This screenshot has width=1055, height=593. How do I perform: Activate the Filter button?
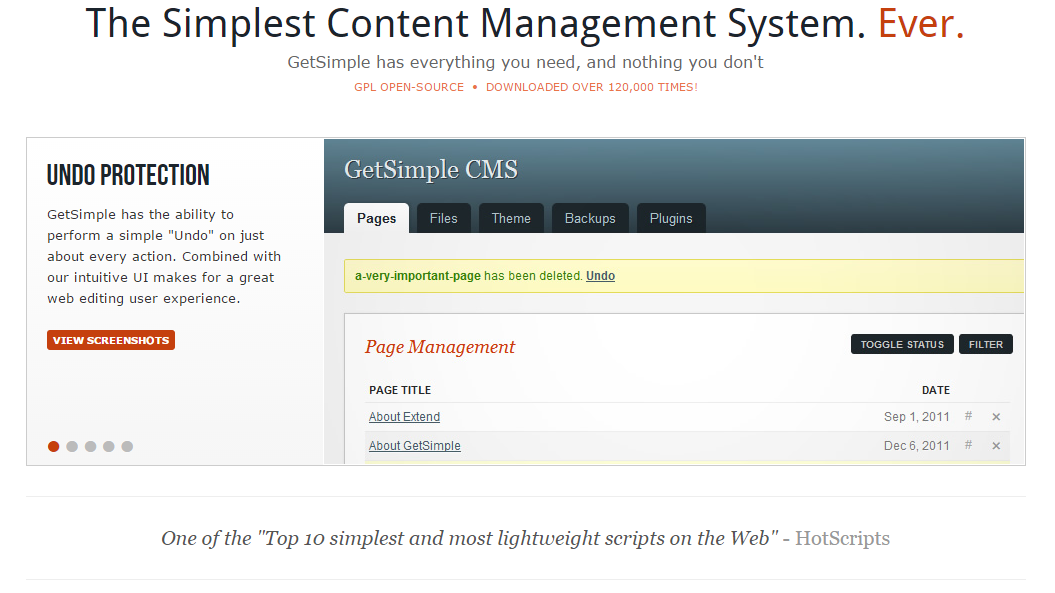[x=985, y=344]
